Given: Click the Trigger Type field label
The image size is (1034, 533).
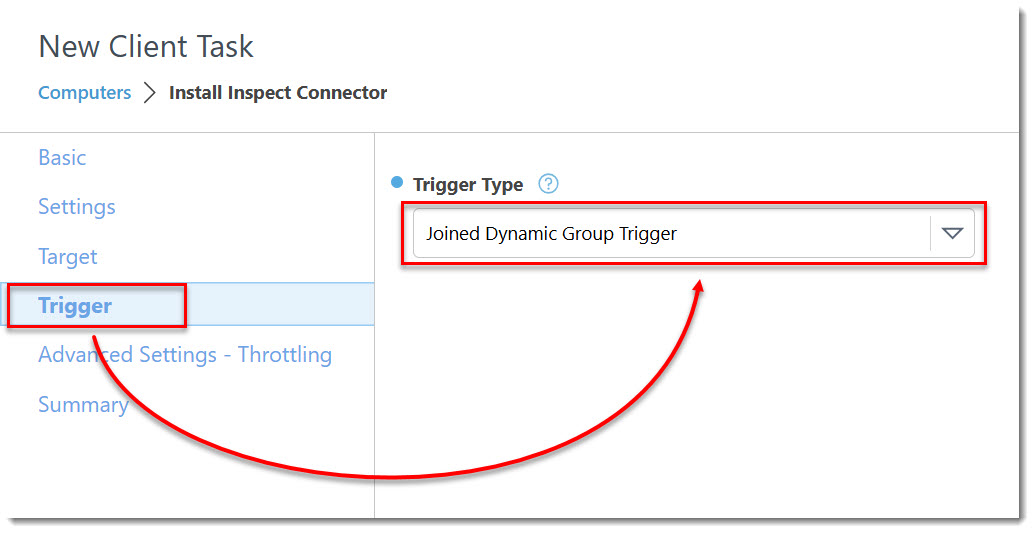Looking at the screenshot, I should coord(468,185).
